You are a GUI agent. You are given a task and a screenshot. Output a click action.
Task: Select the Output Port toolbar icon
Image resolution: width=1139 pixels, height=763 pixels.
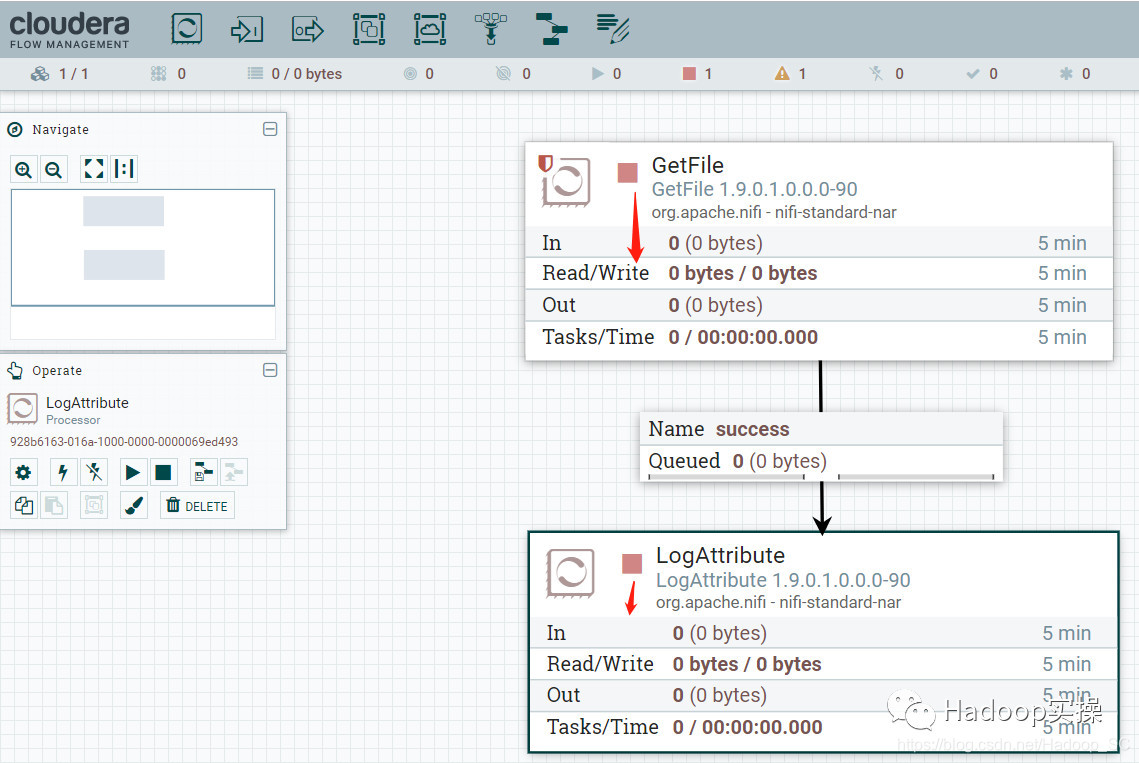308,30
